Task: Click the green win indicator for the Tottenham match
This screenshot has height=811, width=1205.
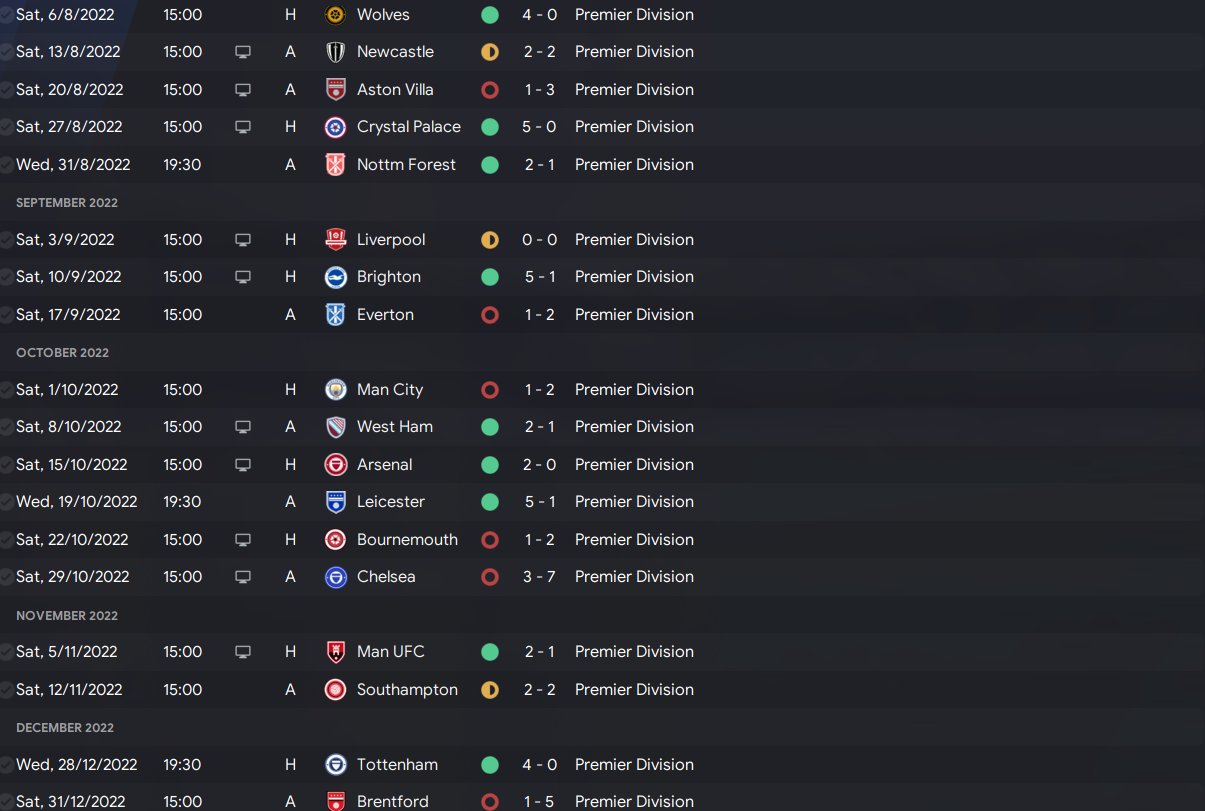Action: (489, 765)
